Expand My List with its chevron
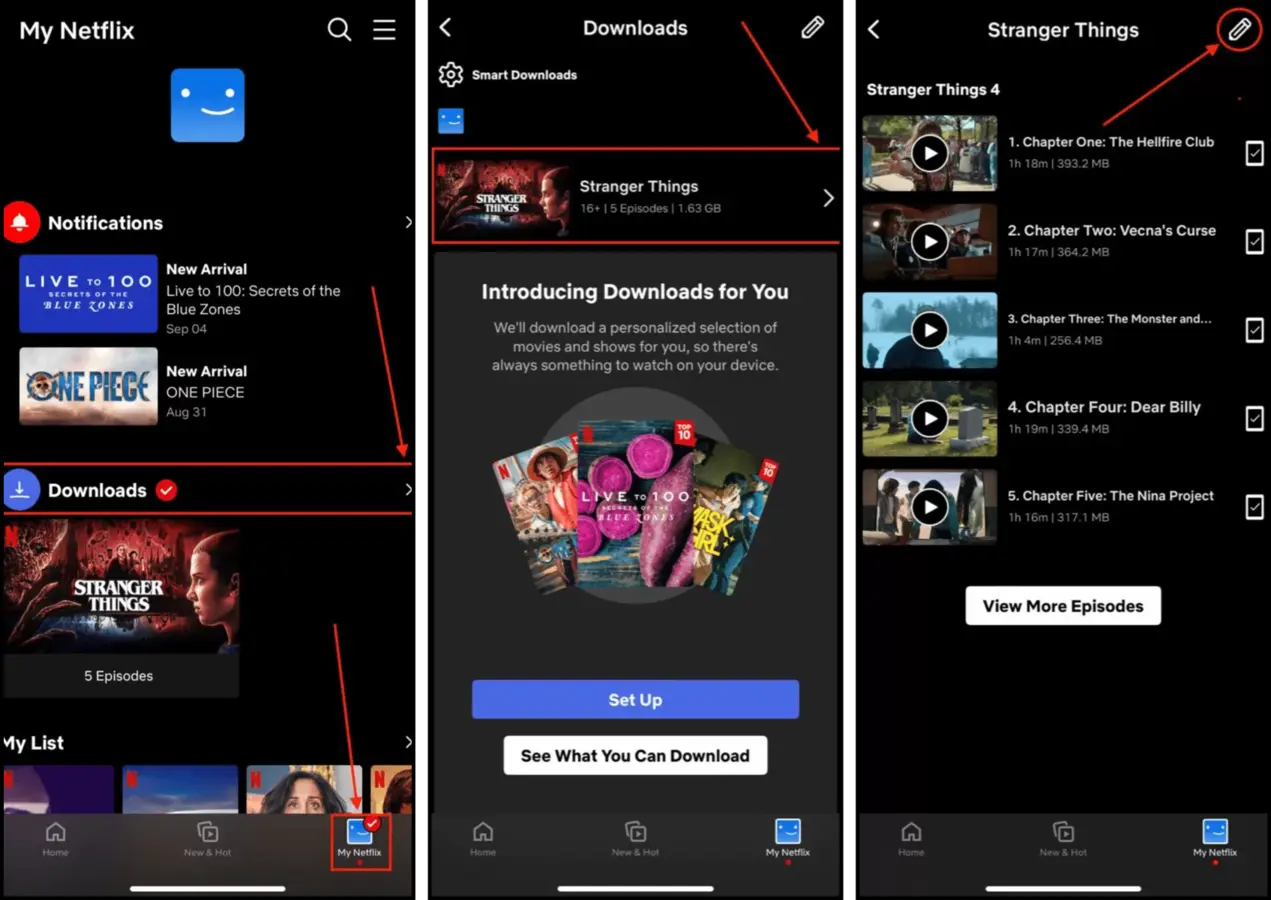 408,742
